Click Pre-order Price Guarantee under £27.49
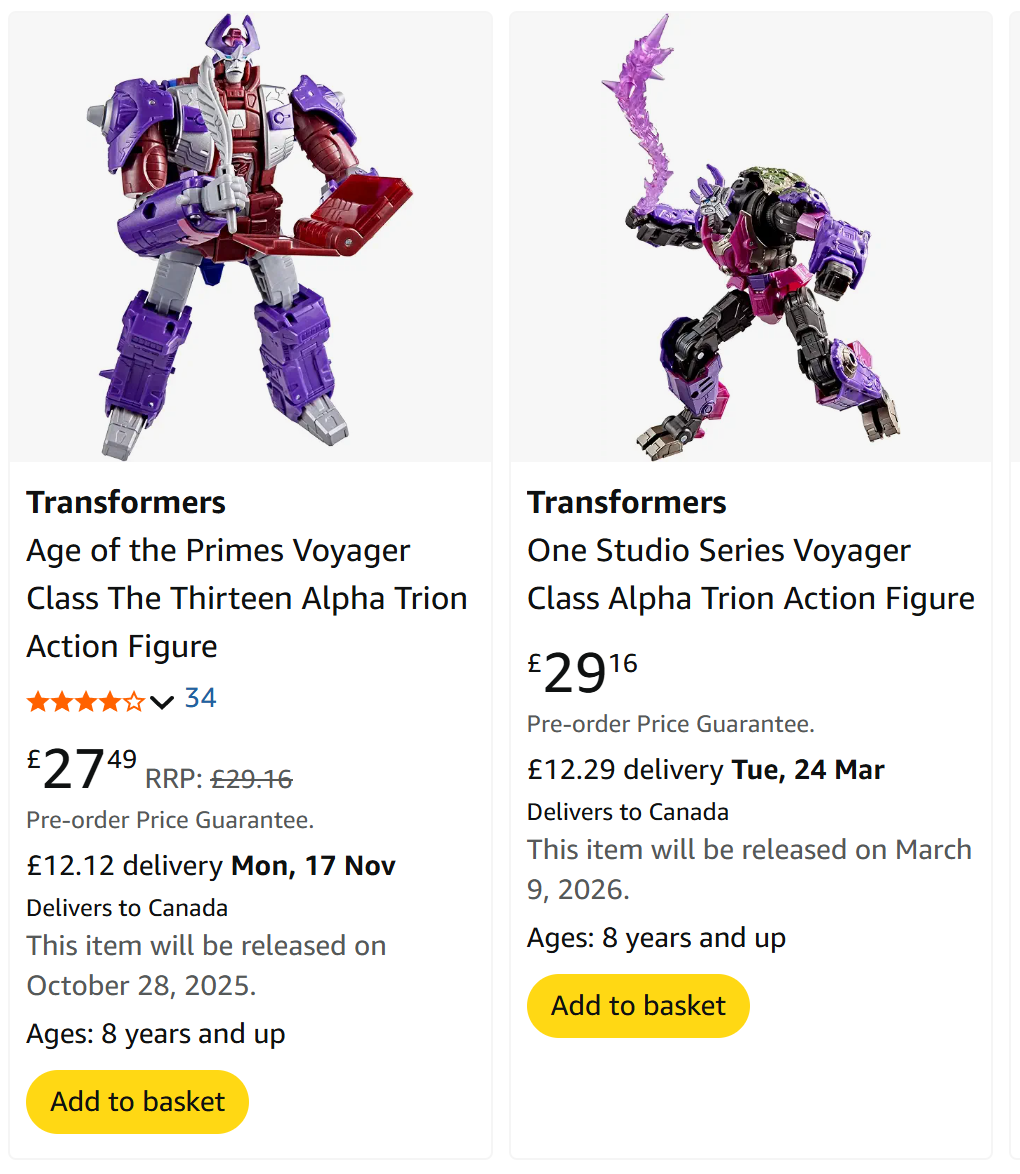The image size is (1020, 1174). pos(170,820)
